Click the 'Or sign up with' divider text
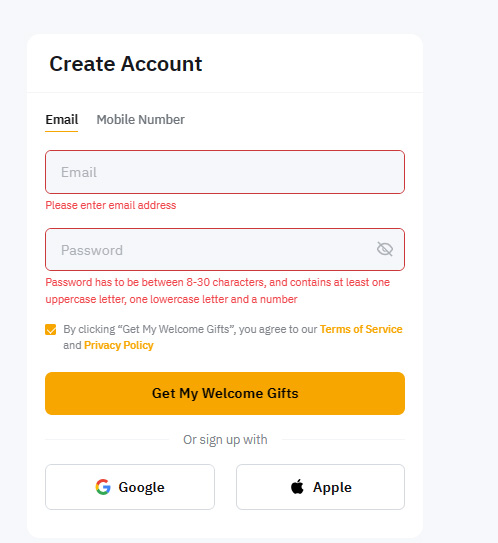 pyautogui.click(x=225, y=440)
